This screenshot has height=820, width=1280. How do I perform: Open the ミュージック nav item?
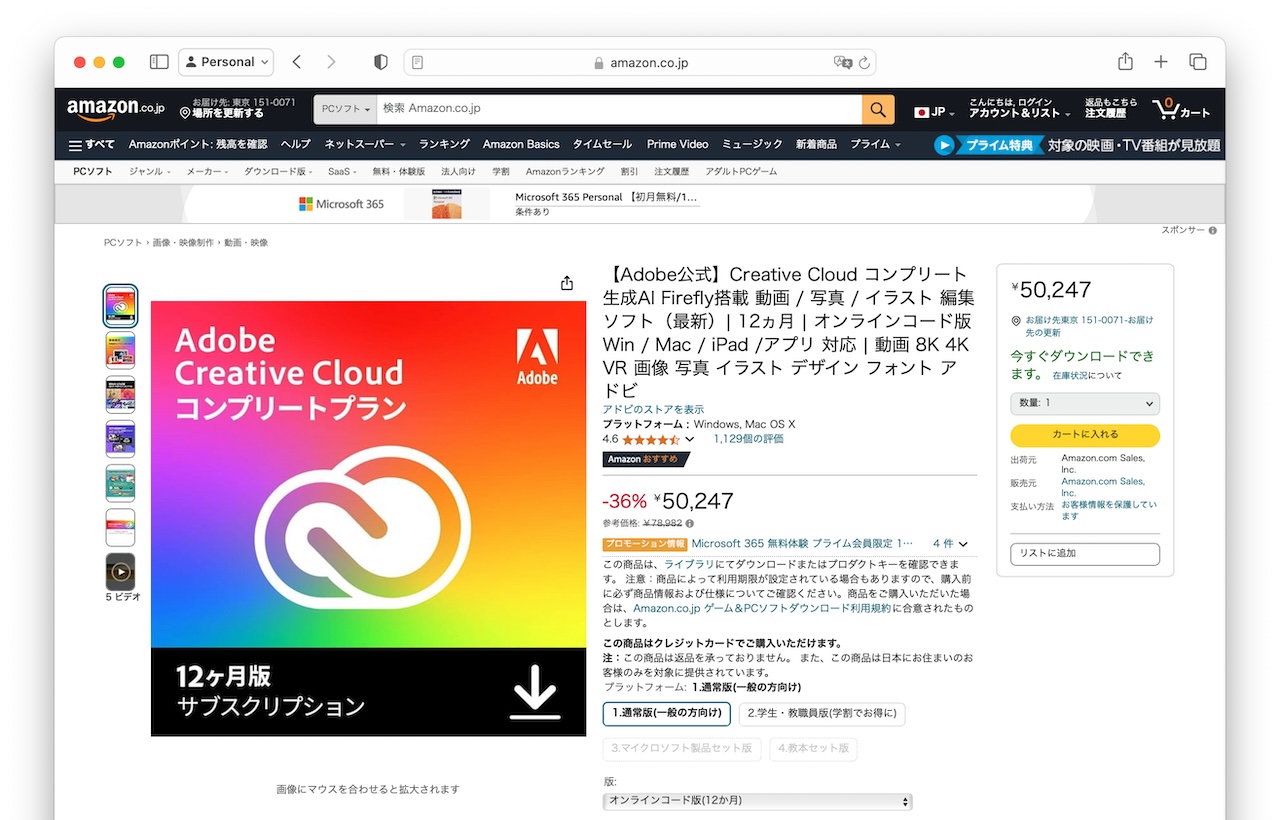[x=752, y=145]
